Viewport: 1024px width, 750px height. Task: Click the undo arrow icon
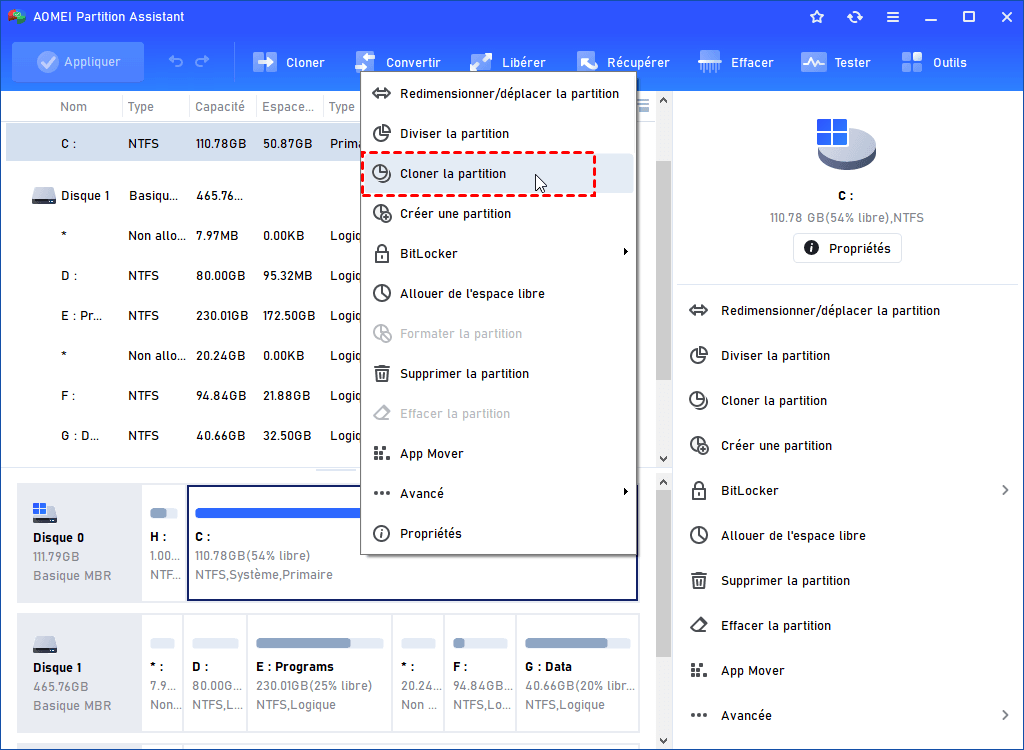click(x=176, y=61)
